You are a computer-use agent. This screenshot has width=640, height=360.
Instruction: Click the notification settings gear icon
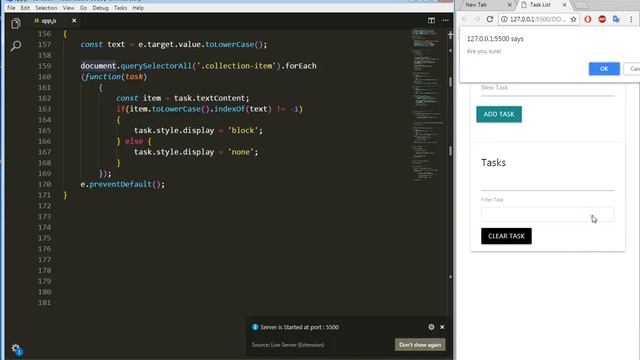pos(431,327)
